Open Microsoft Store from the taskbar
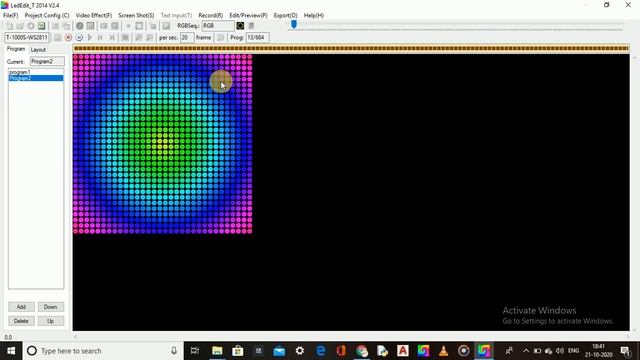Viewport: 640px width, 360px height. [x=238, y=351]
